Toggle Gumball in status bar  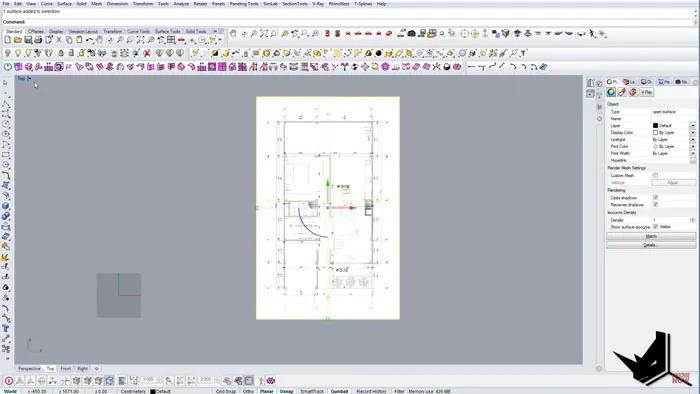339,391
